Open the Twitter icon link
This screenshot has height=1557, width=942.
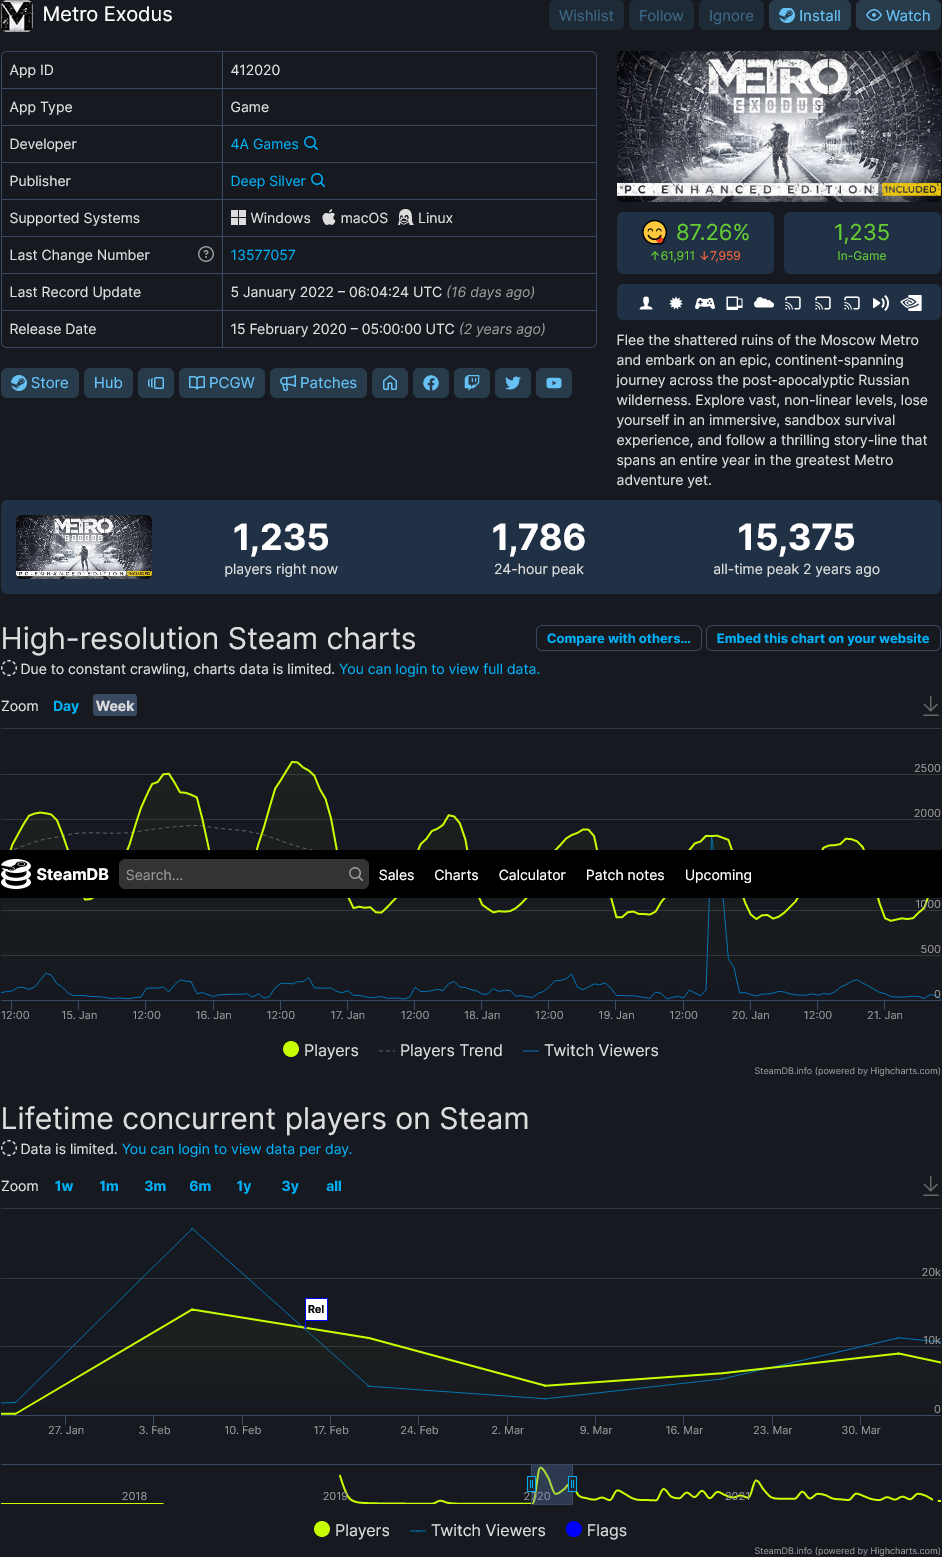[x=513, y=383]
